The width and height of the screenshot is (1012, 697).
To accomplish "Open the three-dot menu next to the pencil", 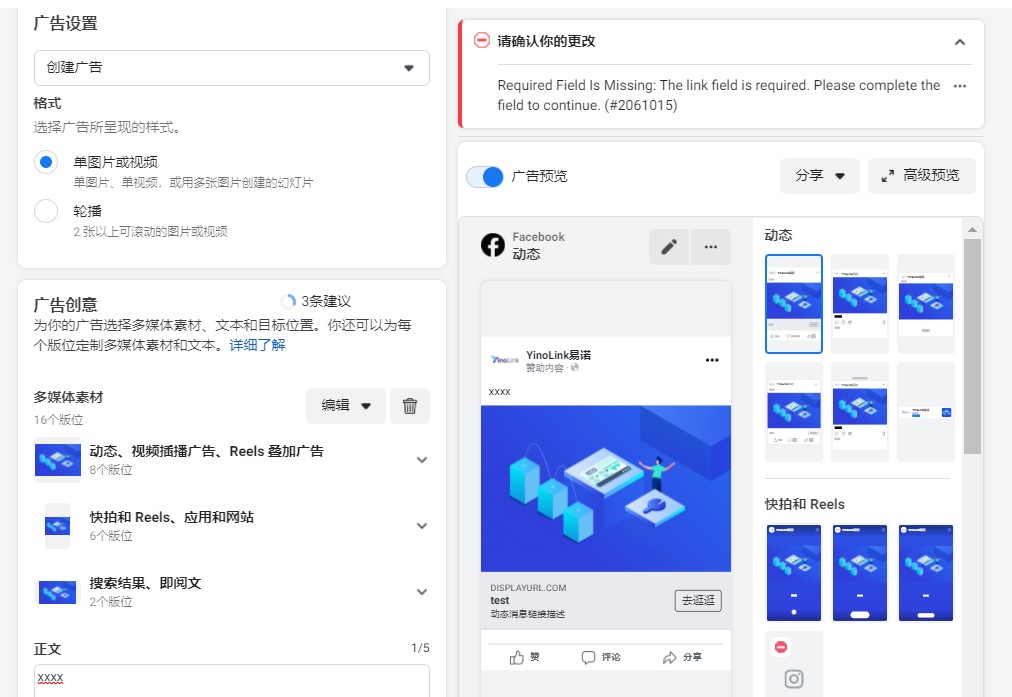I will point(711,247).
